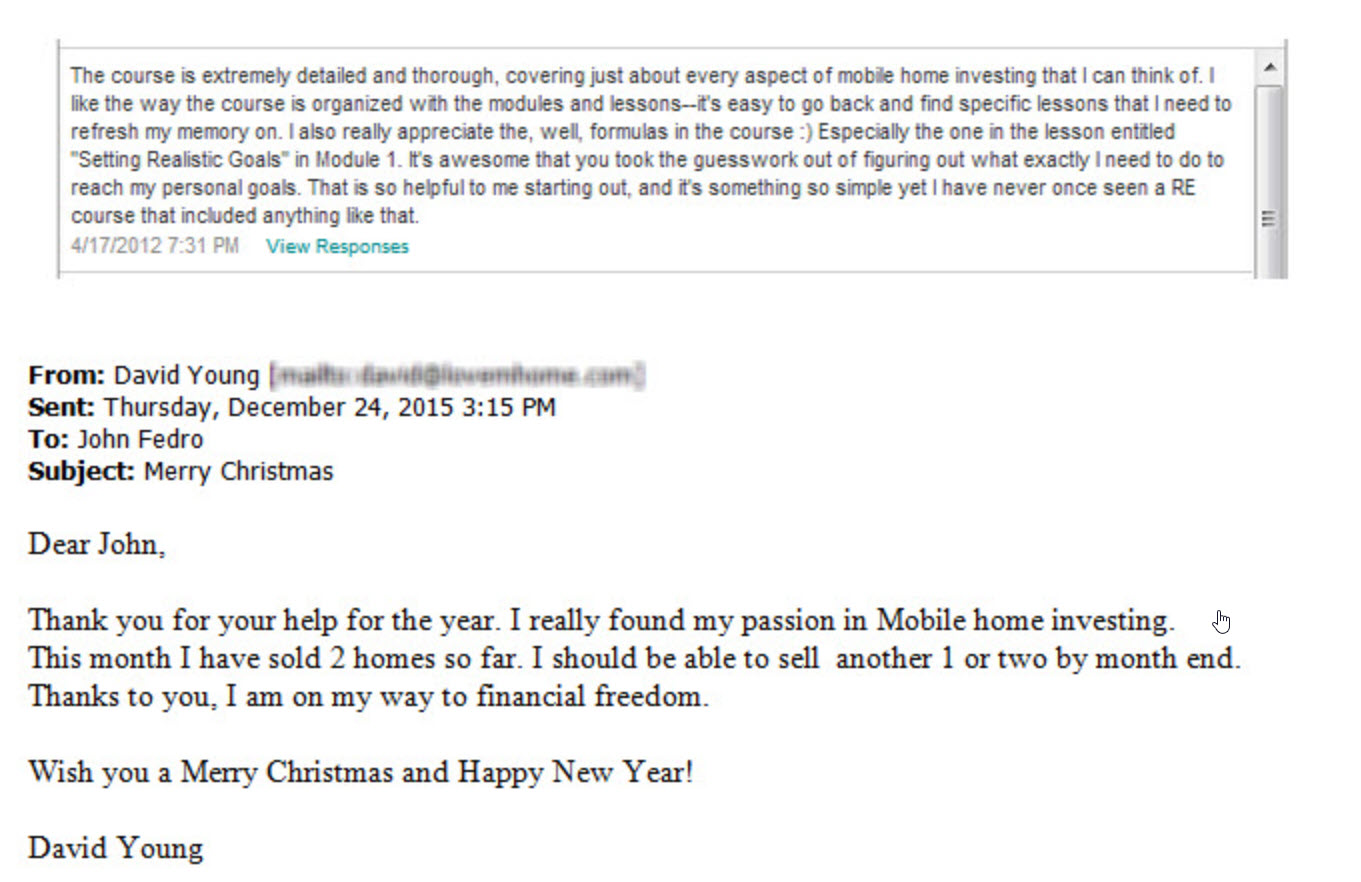
Task: Click sender name David Young in From line
Action: tap(186, 376)
